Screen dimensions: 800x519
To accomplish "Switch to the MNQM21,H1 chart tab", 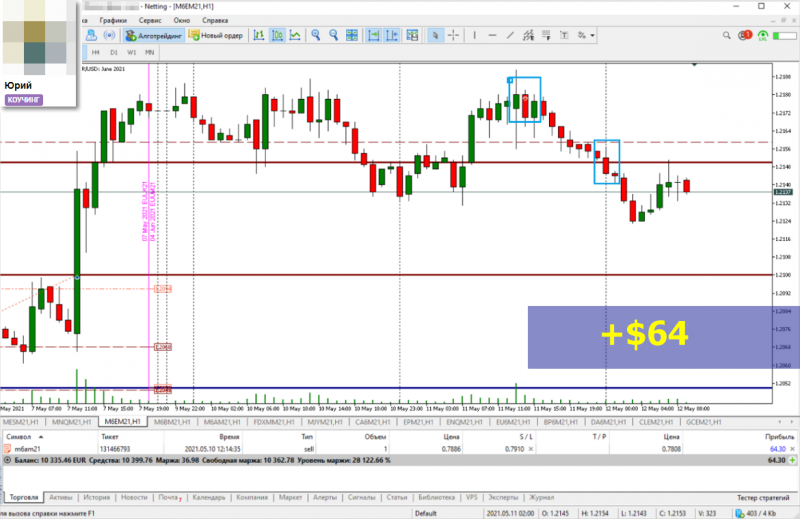I will click(x=71, y=422).
